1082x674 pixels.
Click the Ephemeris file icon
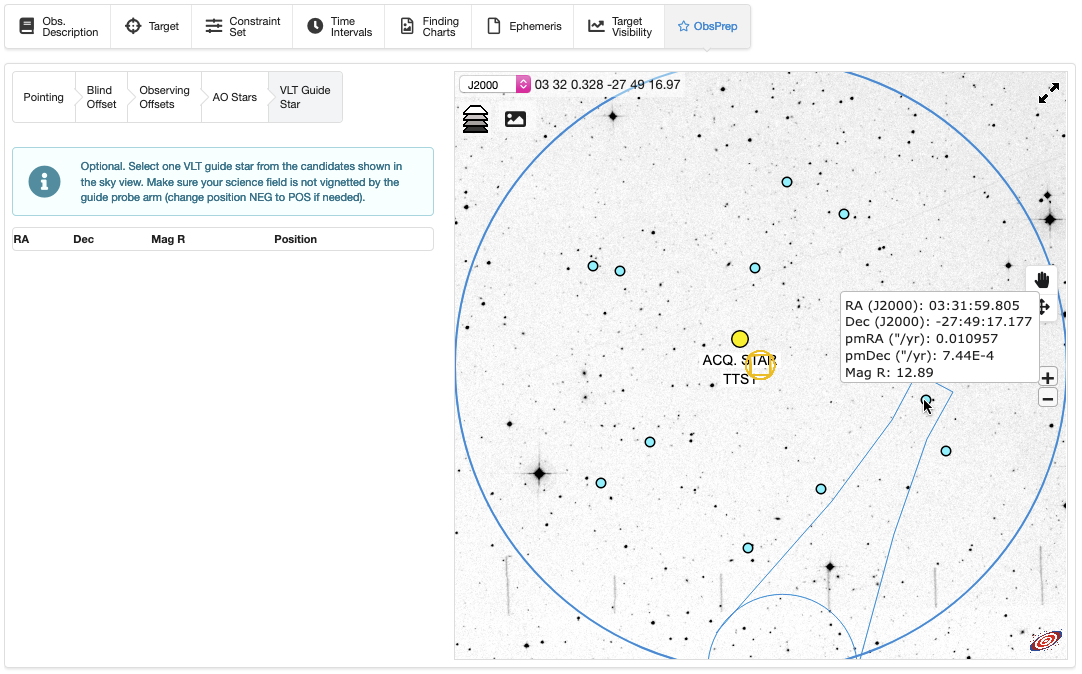point(493,26)
